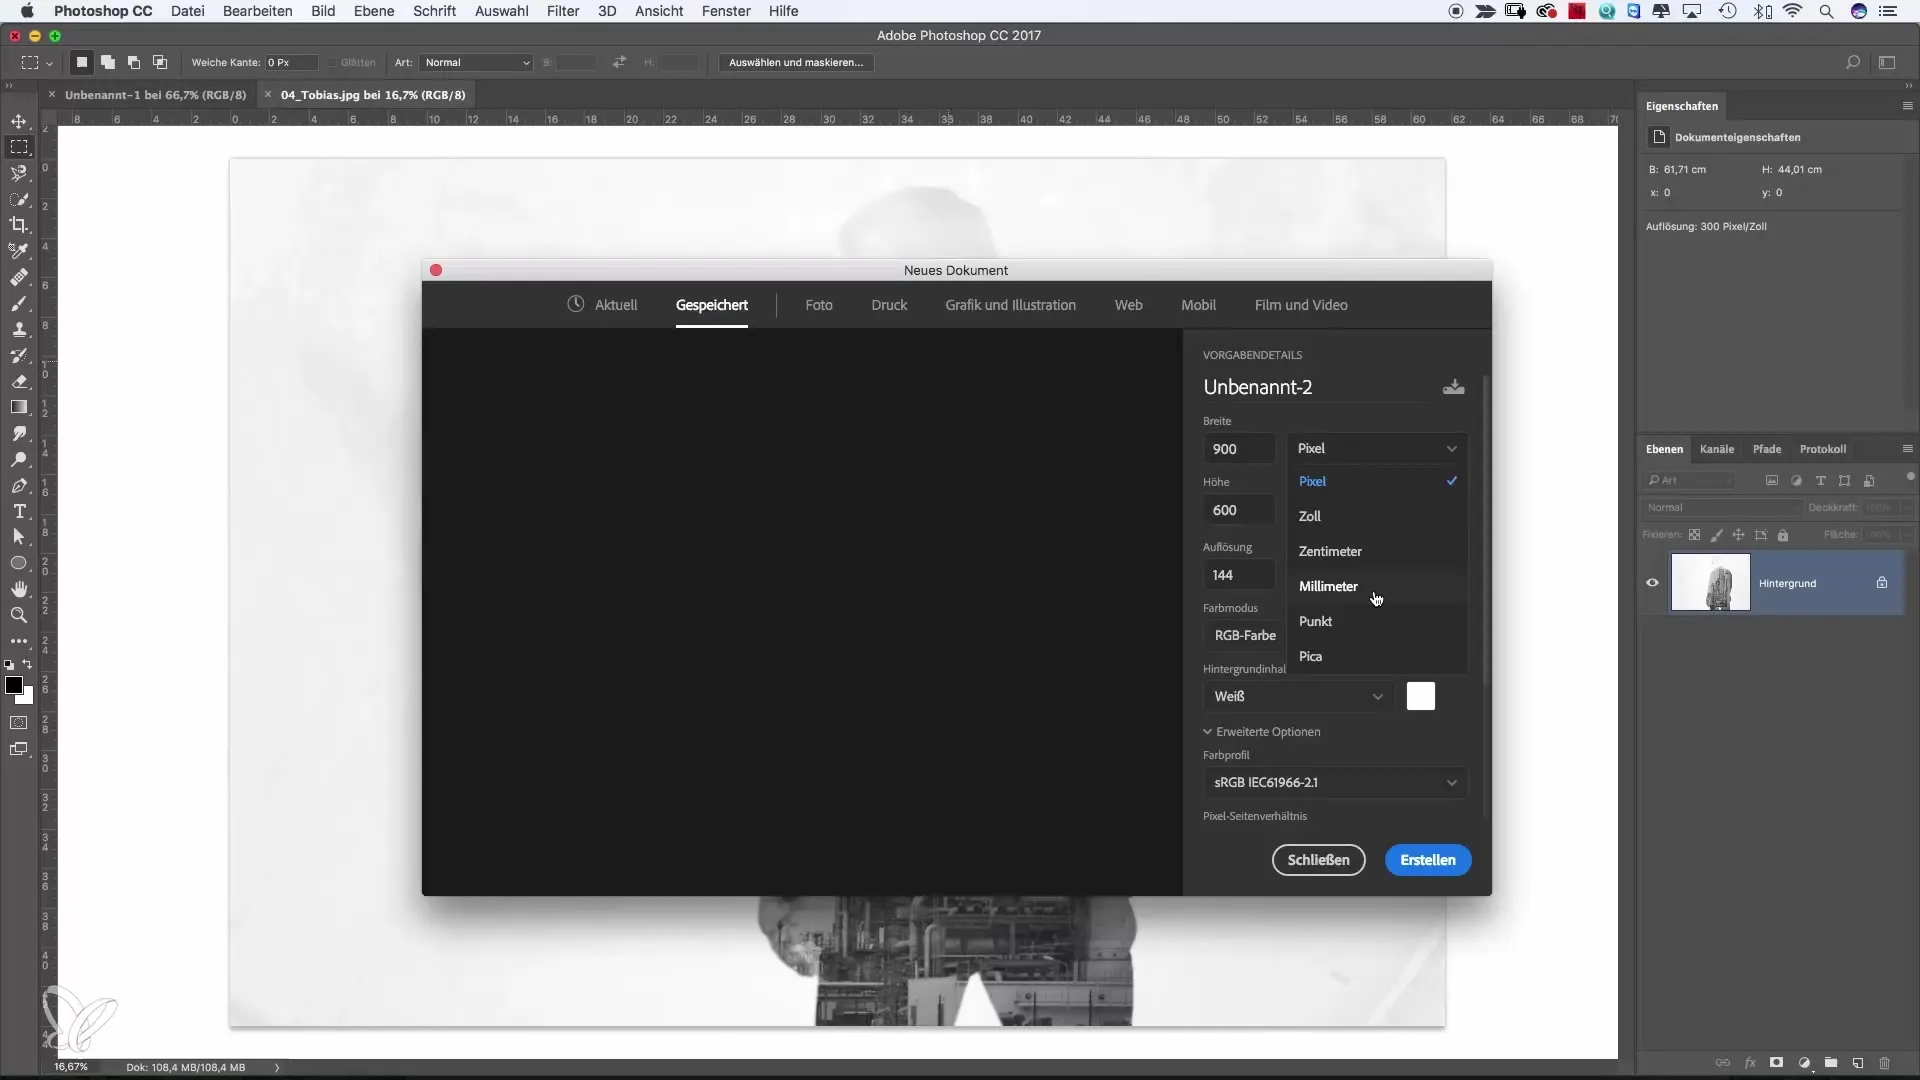1920x1080 pixels.
Task: Select the Pen tool
Action: [19, 485]
